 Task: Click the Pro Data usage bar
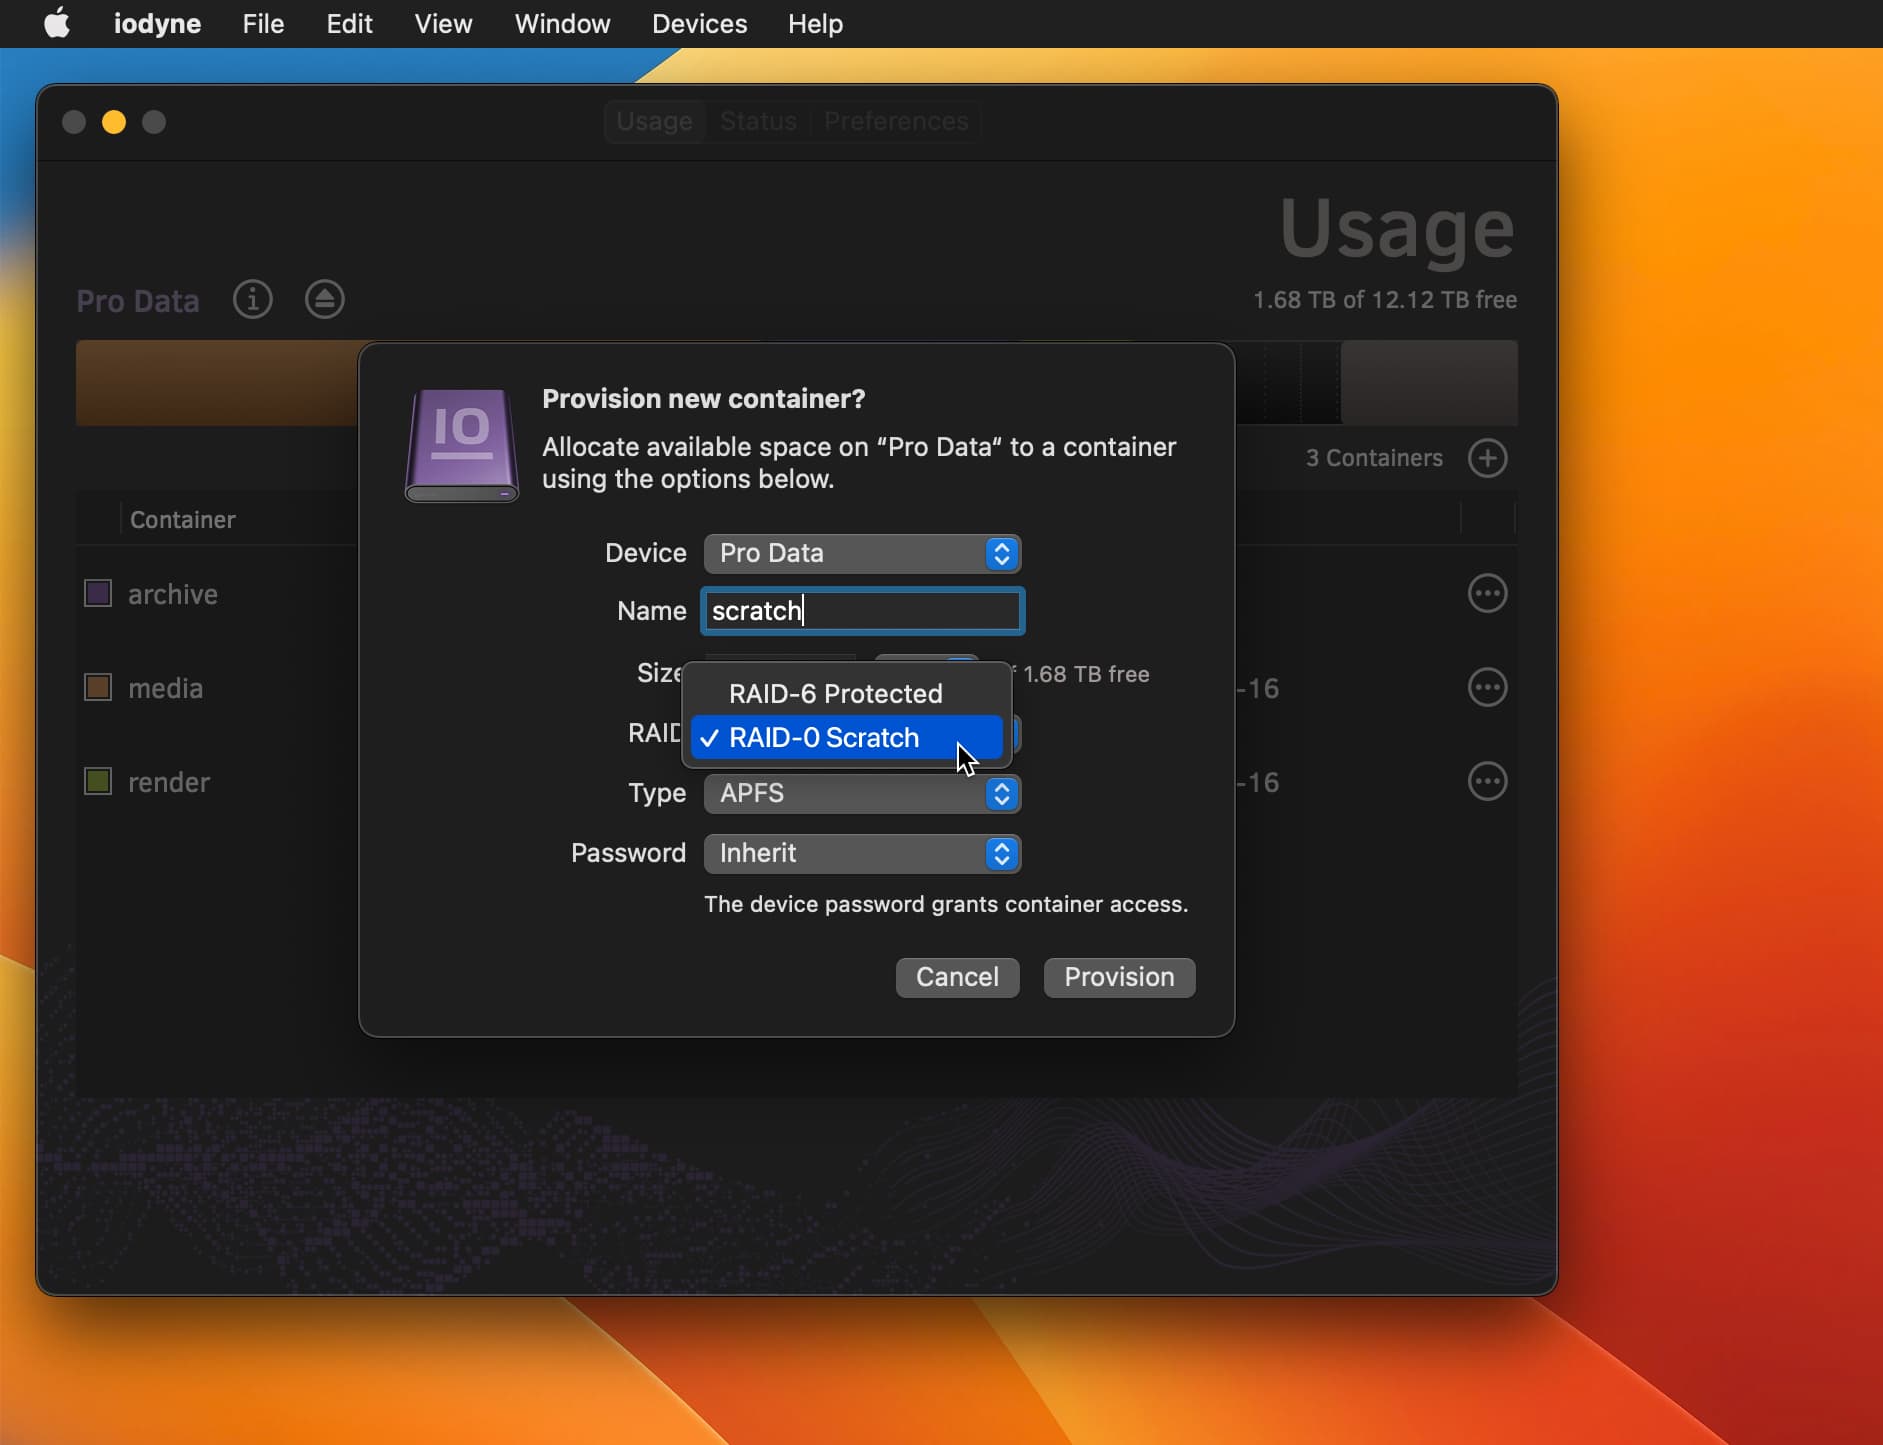coord(797,383)
